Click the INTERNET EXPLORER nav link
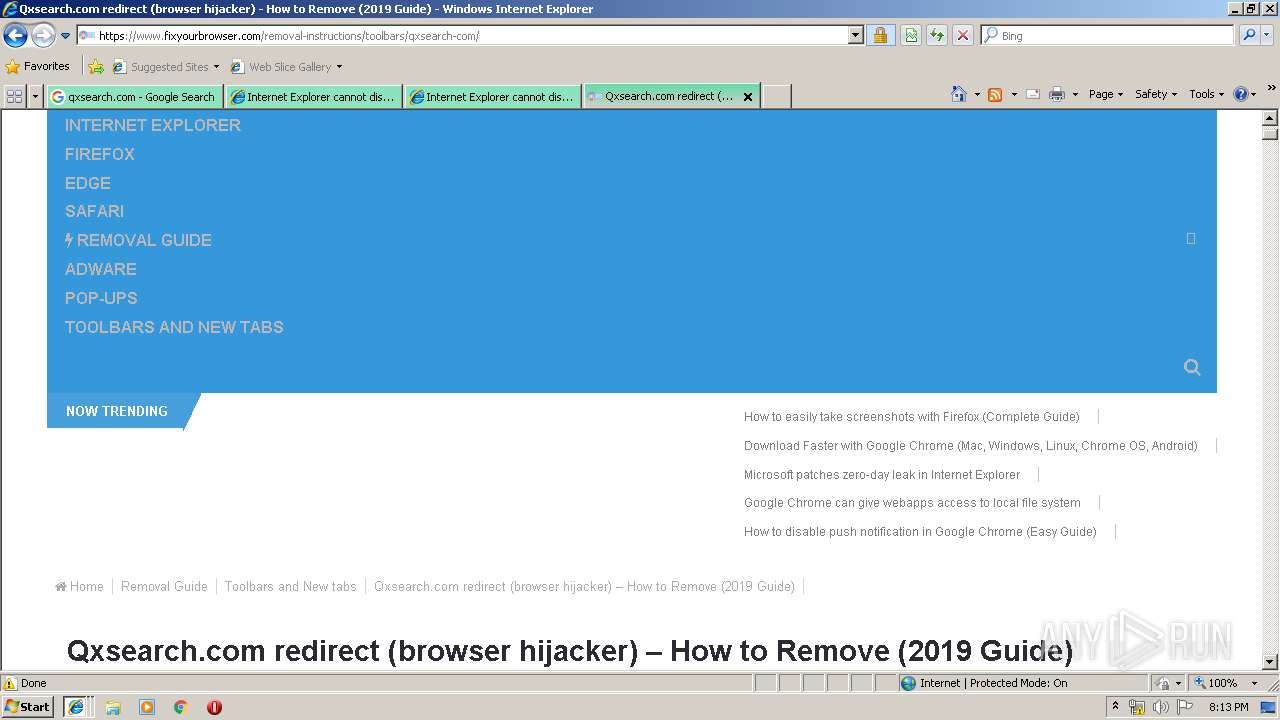 click(153, 125)
